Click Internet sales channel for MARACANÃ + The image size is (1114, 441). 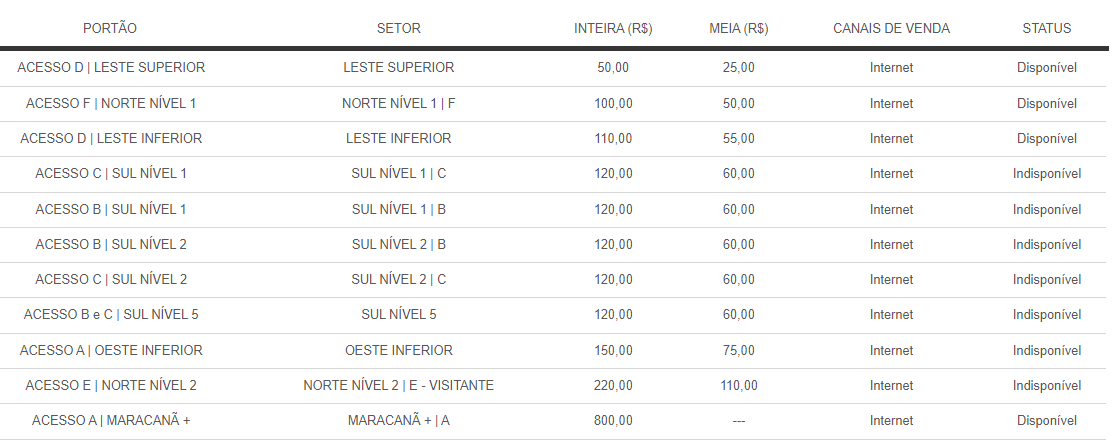(892, 420)
